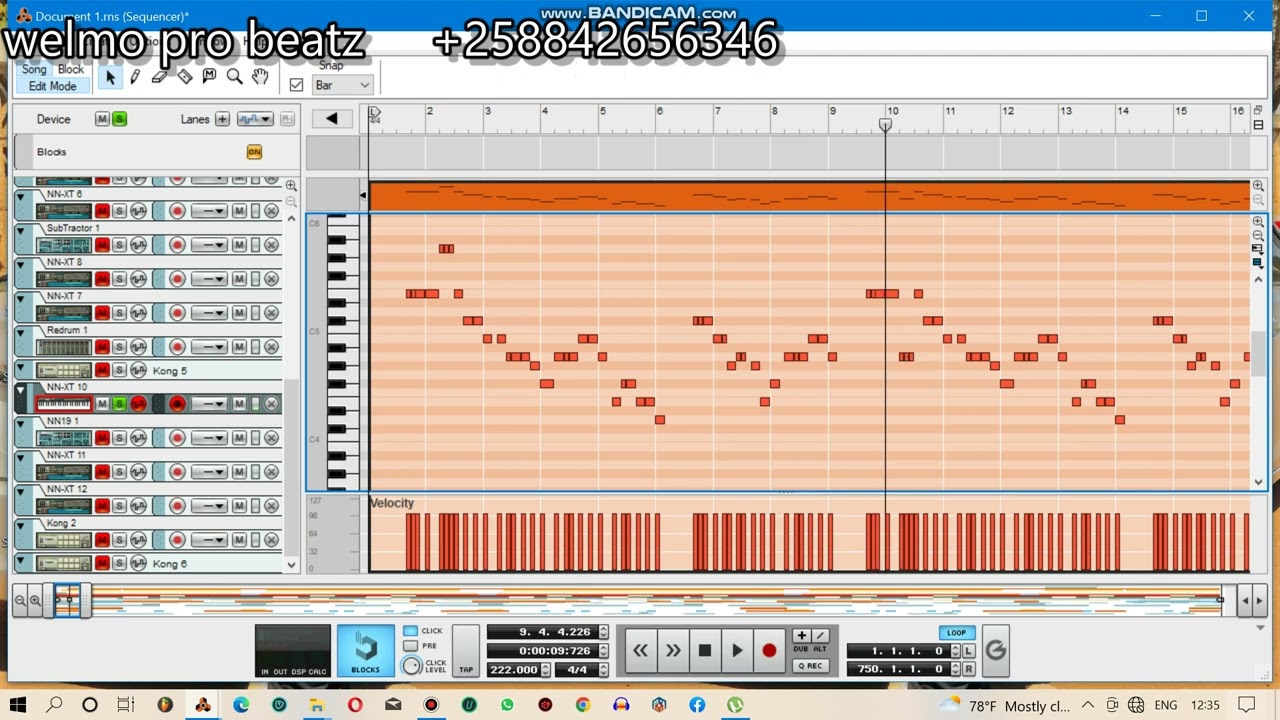Delete the Kong 2 note lane

[x=271, y=540]
